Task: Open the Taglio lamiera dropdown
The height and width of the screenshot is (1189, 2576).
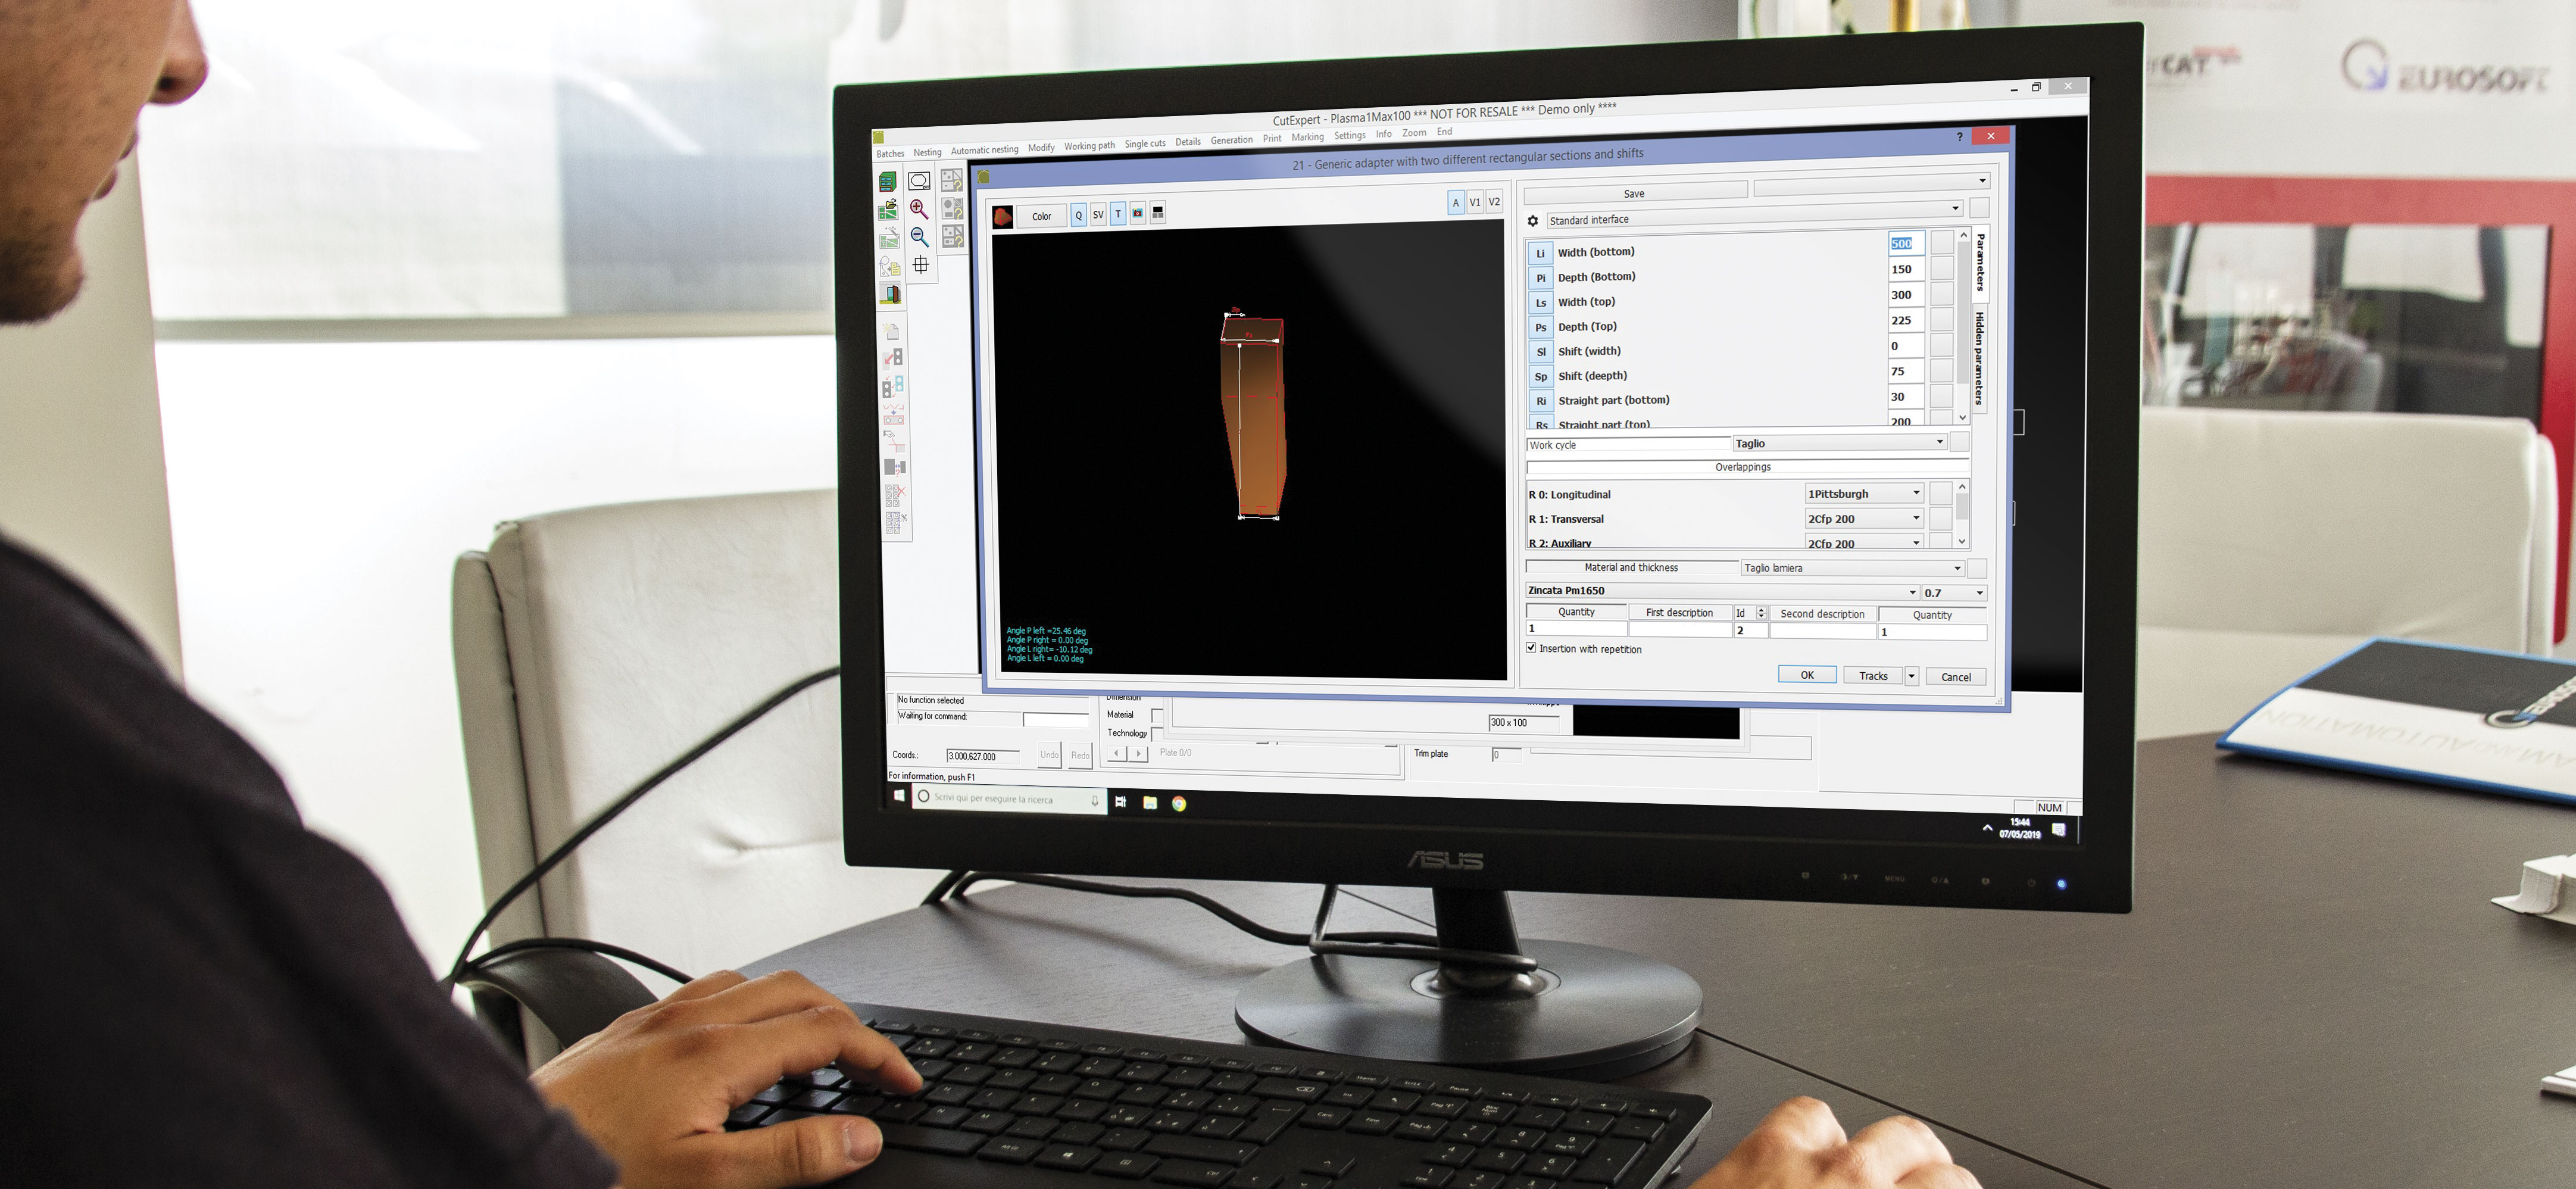Action: pos(1852,568)
